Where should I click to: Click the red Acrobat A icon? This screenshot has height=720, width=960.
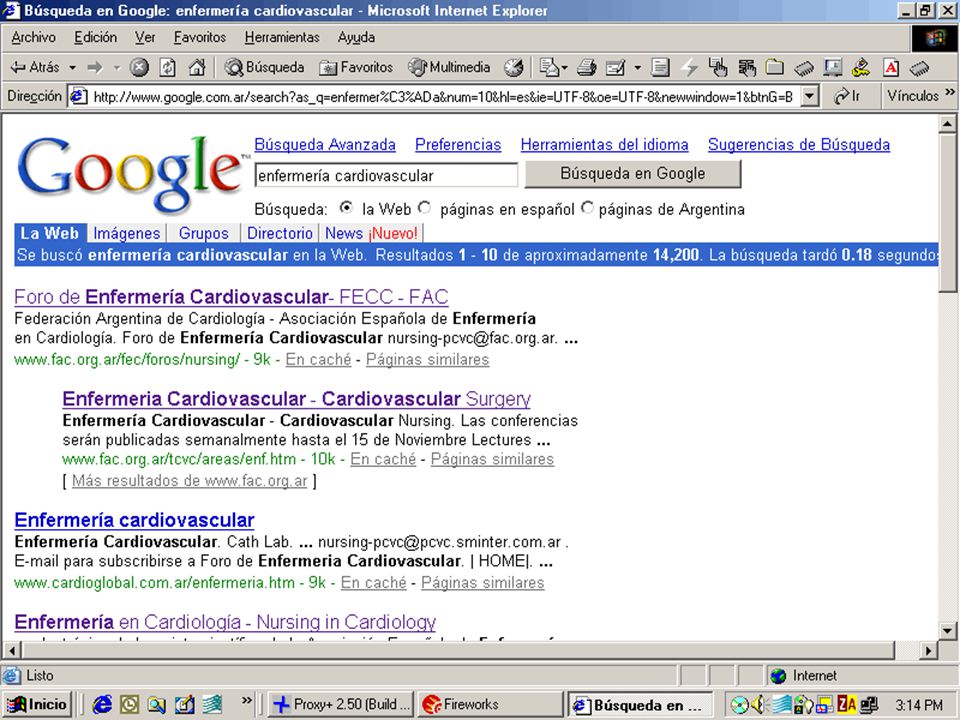click(x=891, y=67)
